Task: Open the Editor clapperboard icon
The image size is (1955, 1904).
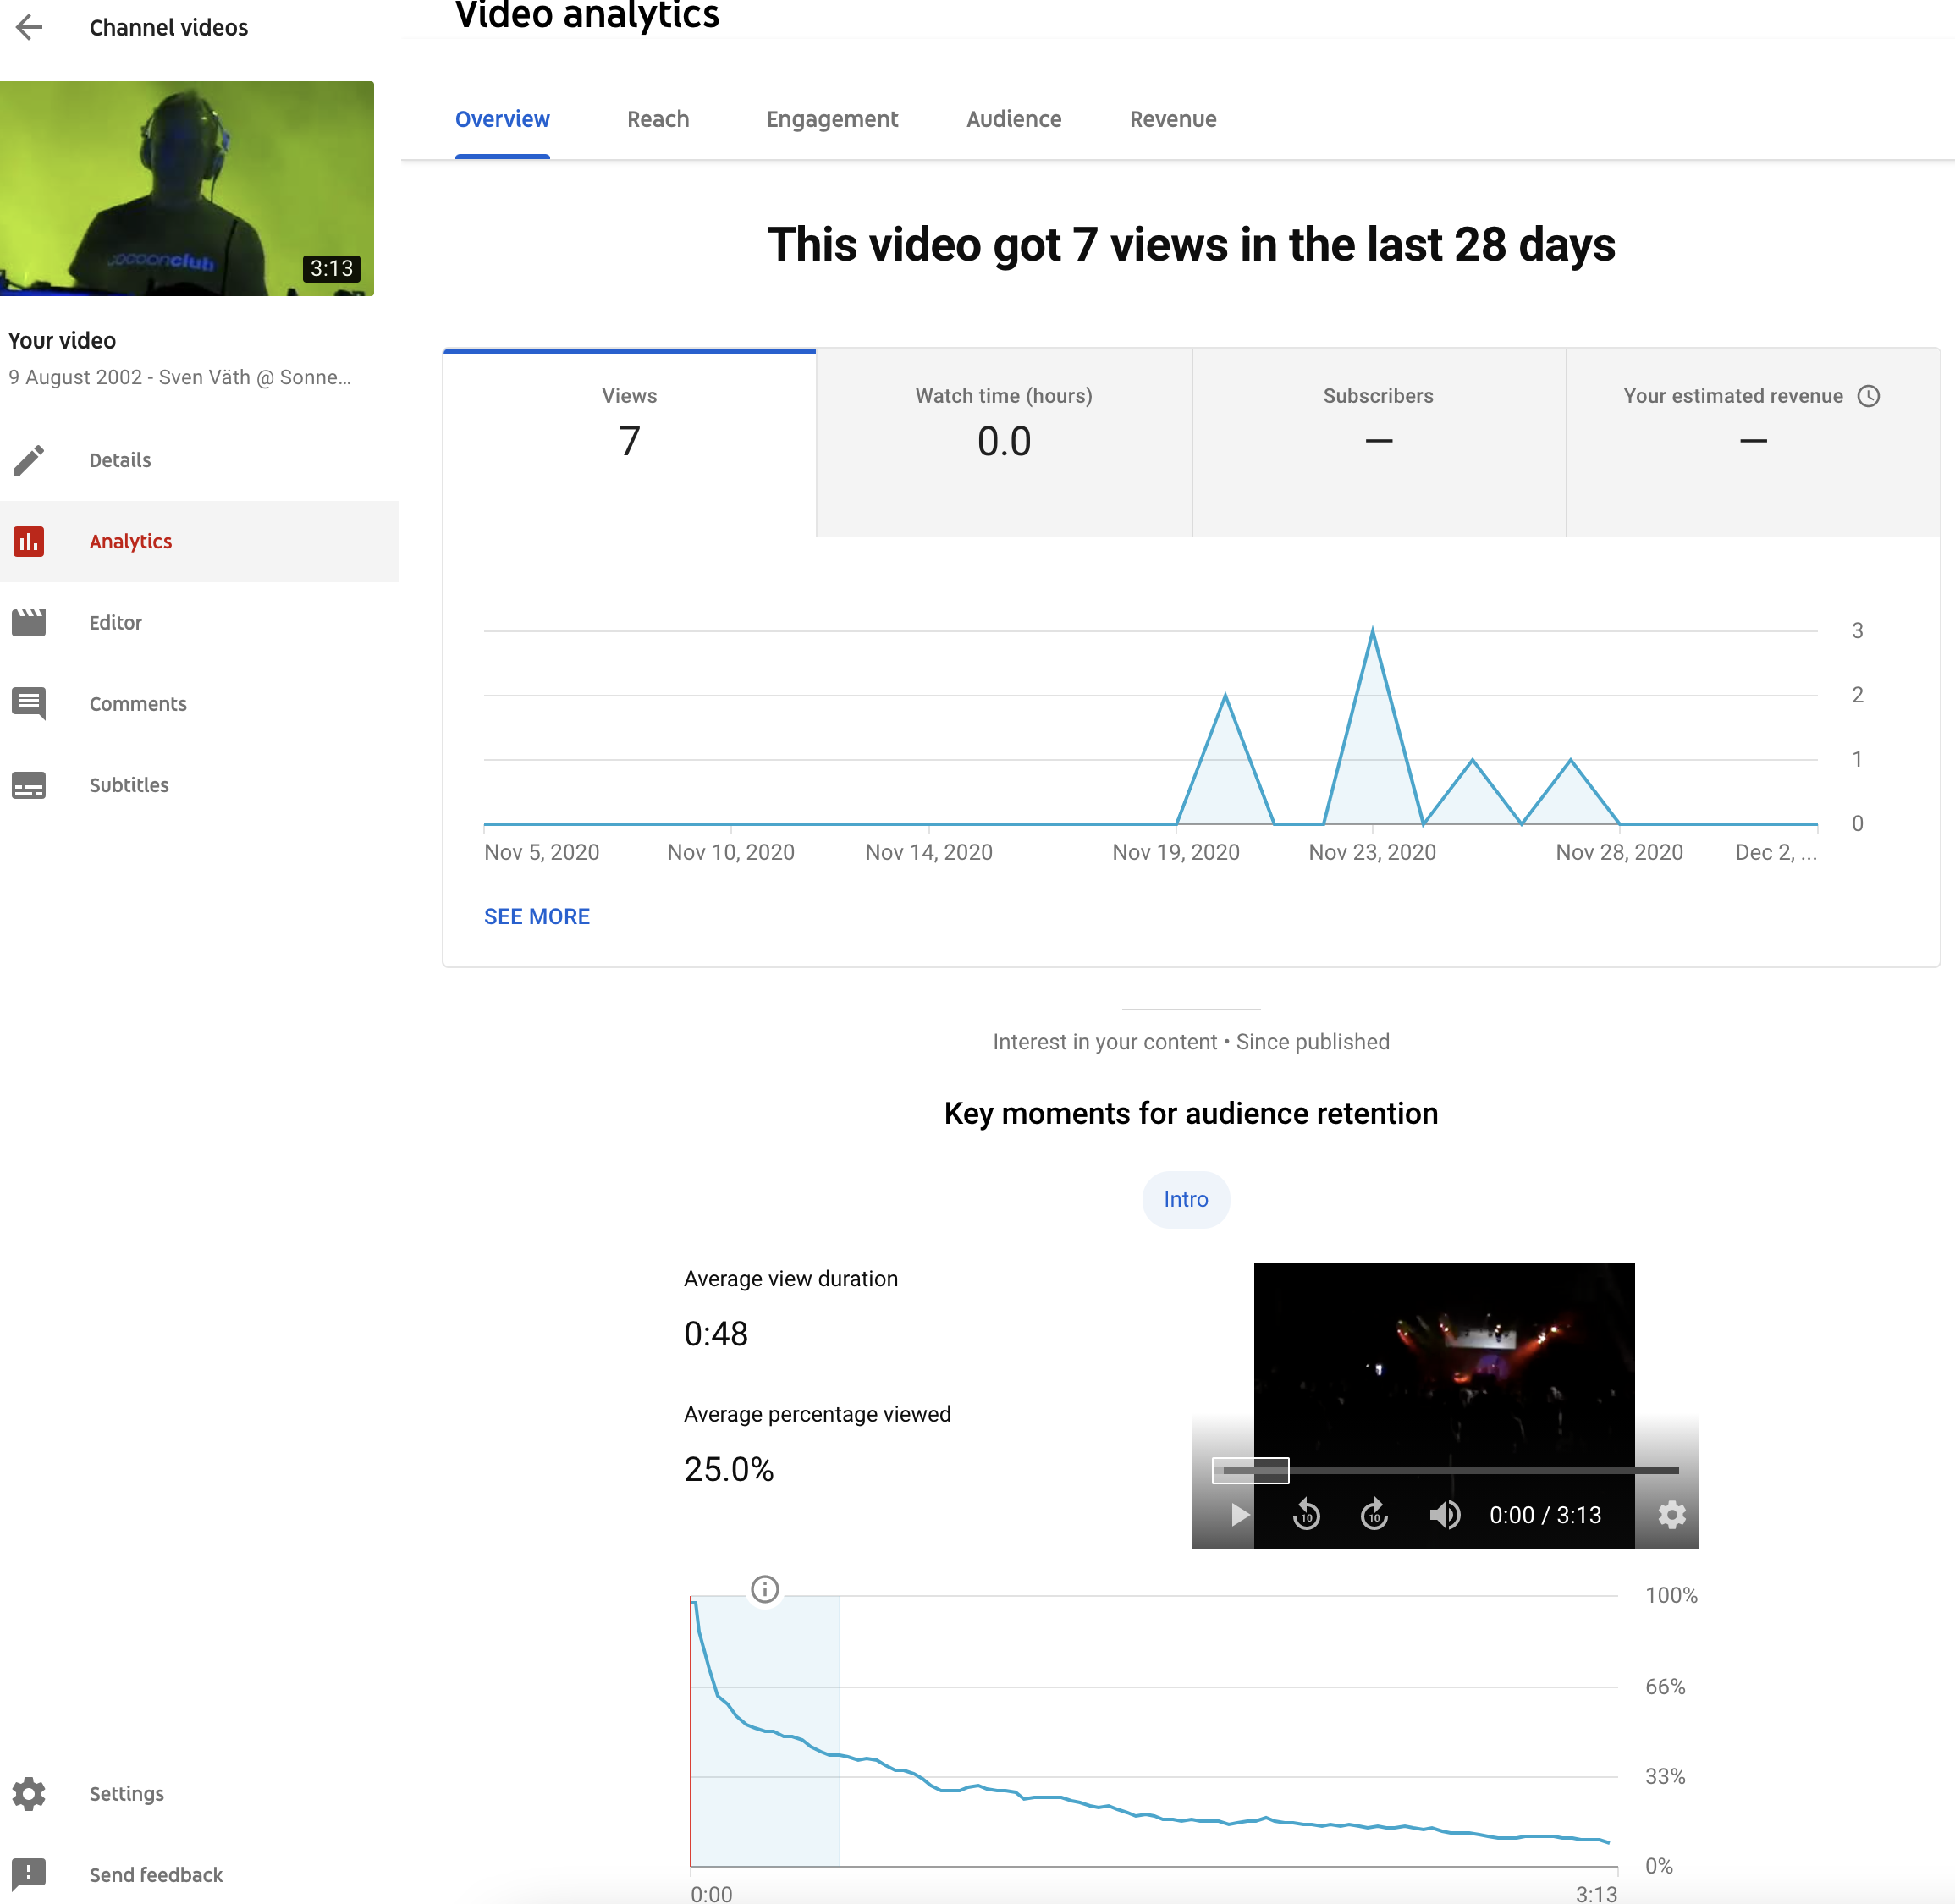Action: [29, 622]
